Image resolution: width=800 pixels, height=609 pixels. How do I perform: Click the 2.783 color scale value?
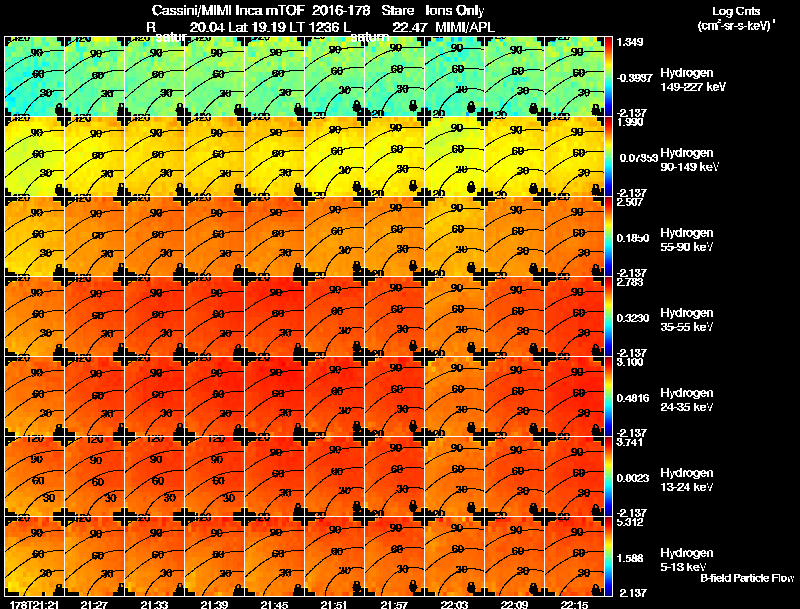coord(630,282)
